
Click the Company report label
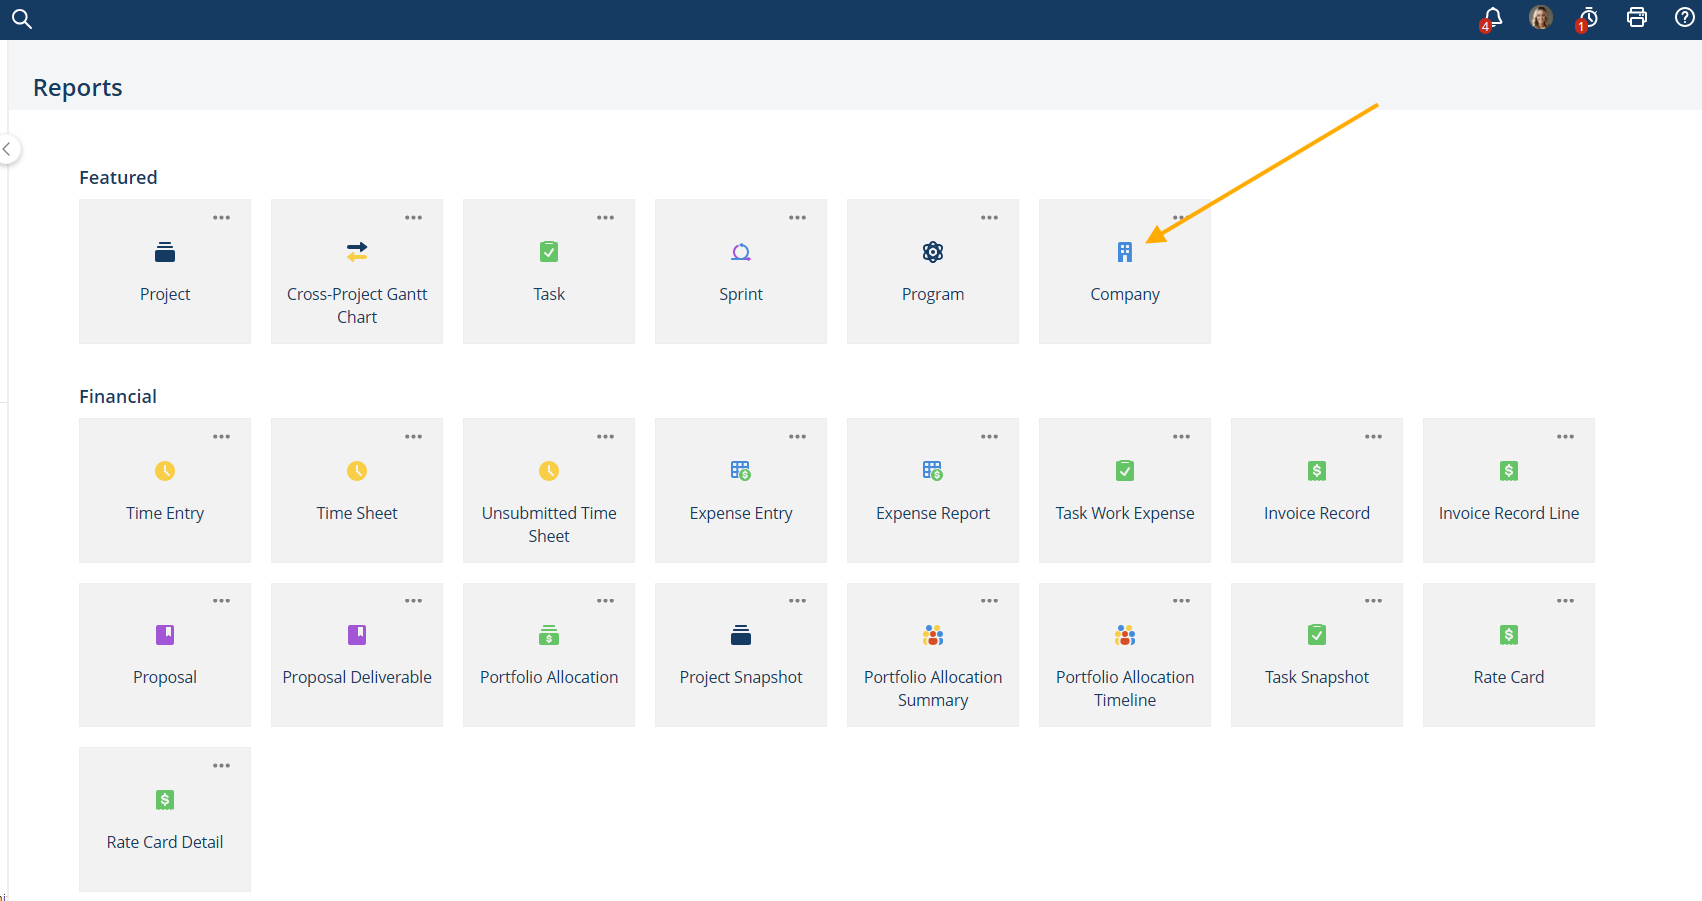1125,294
